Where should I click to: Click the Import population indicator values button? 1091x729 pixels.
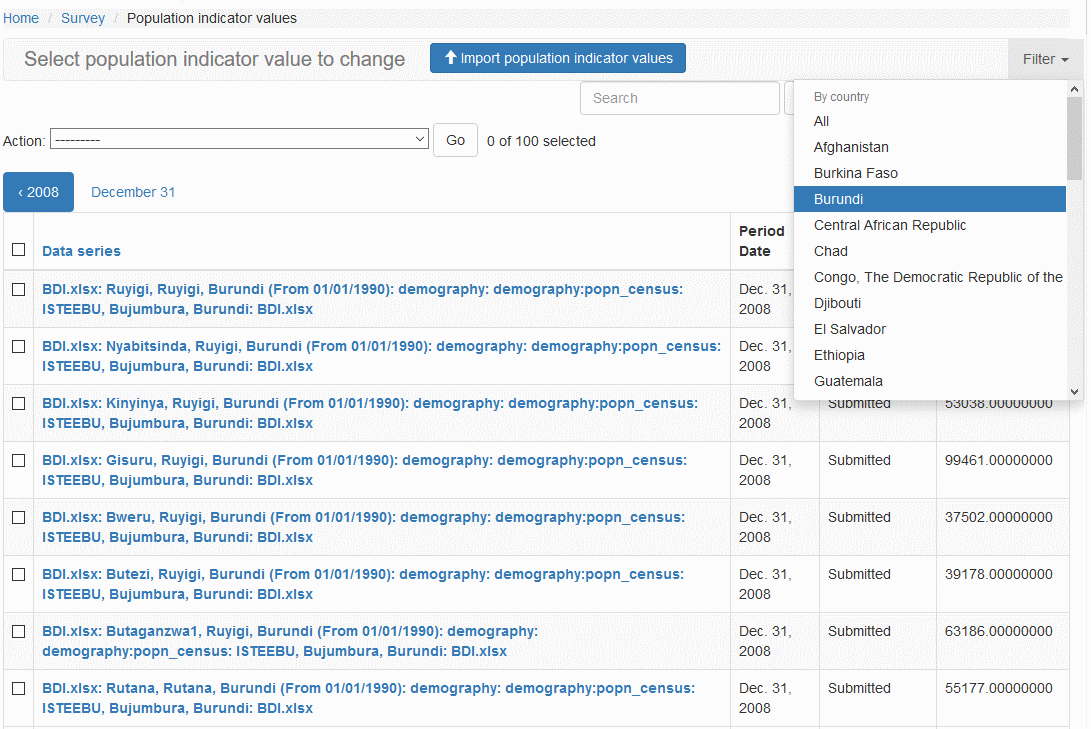[558, 58]
